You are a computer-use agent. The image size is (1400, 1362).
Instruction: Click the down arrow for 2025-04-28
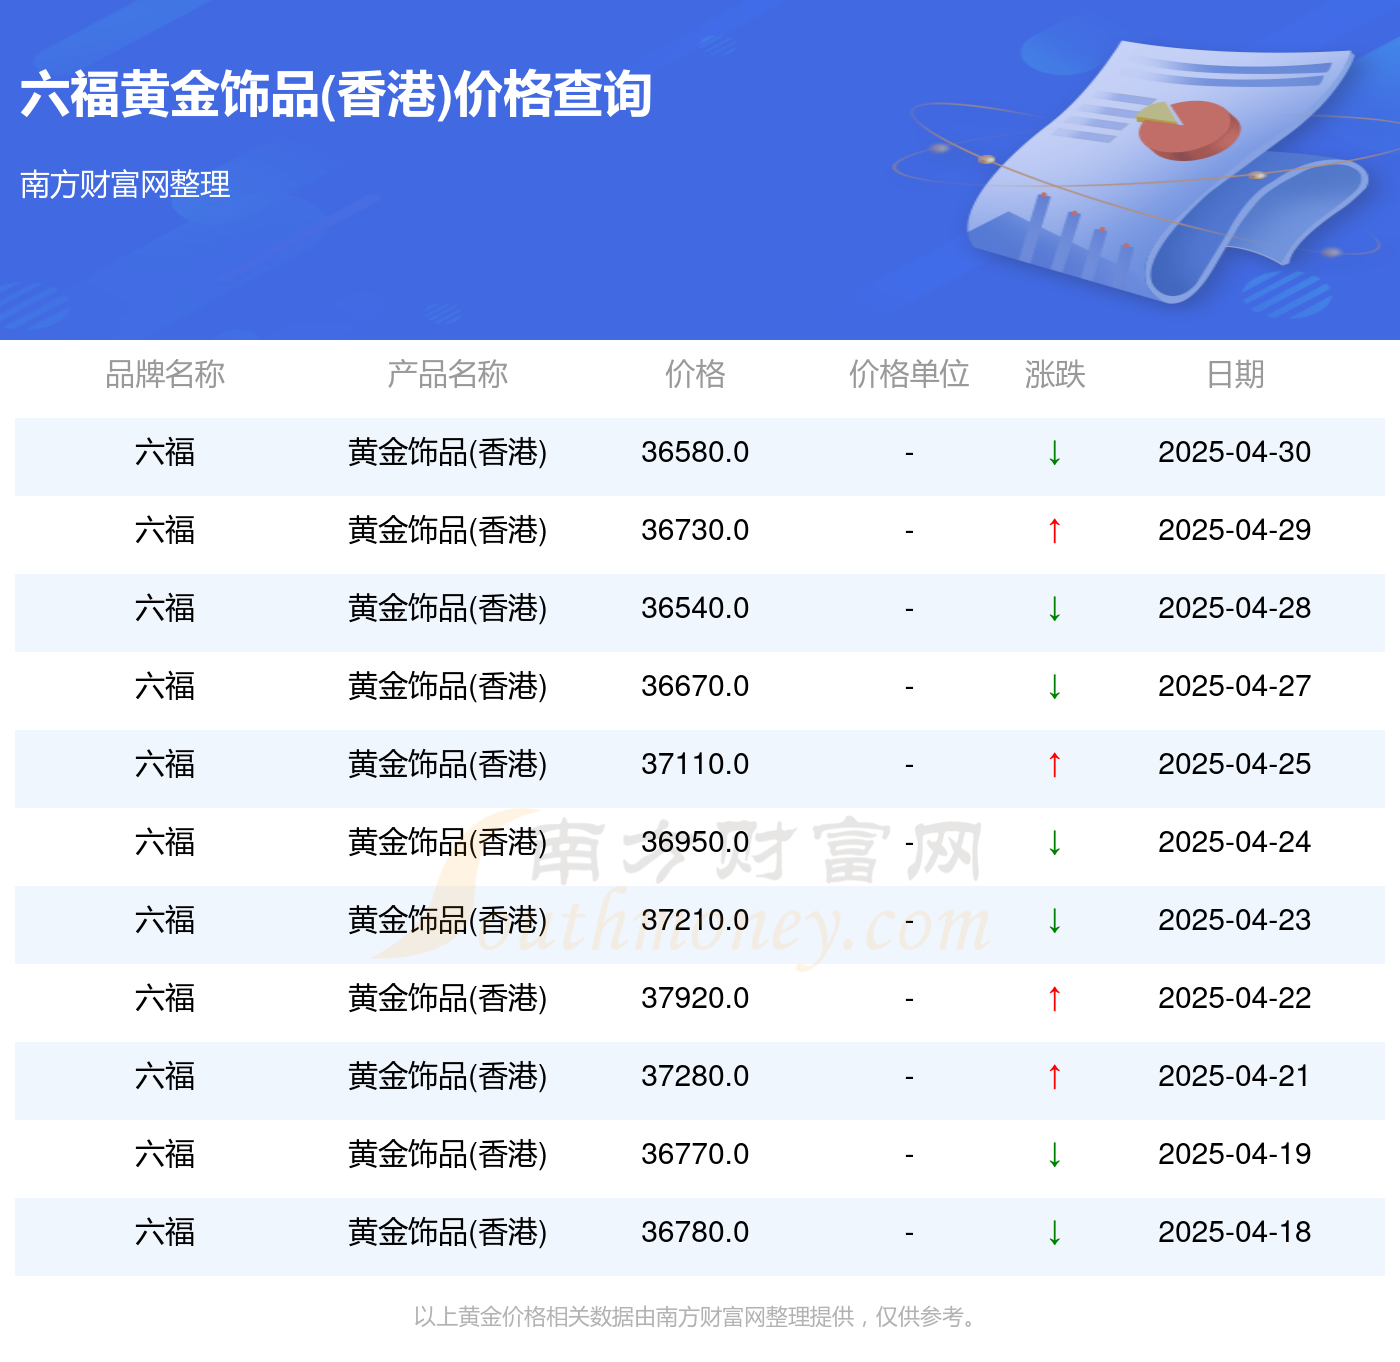(1054, 609)
